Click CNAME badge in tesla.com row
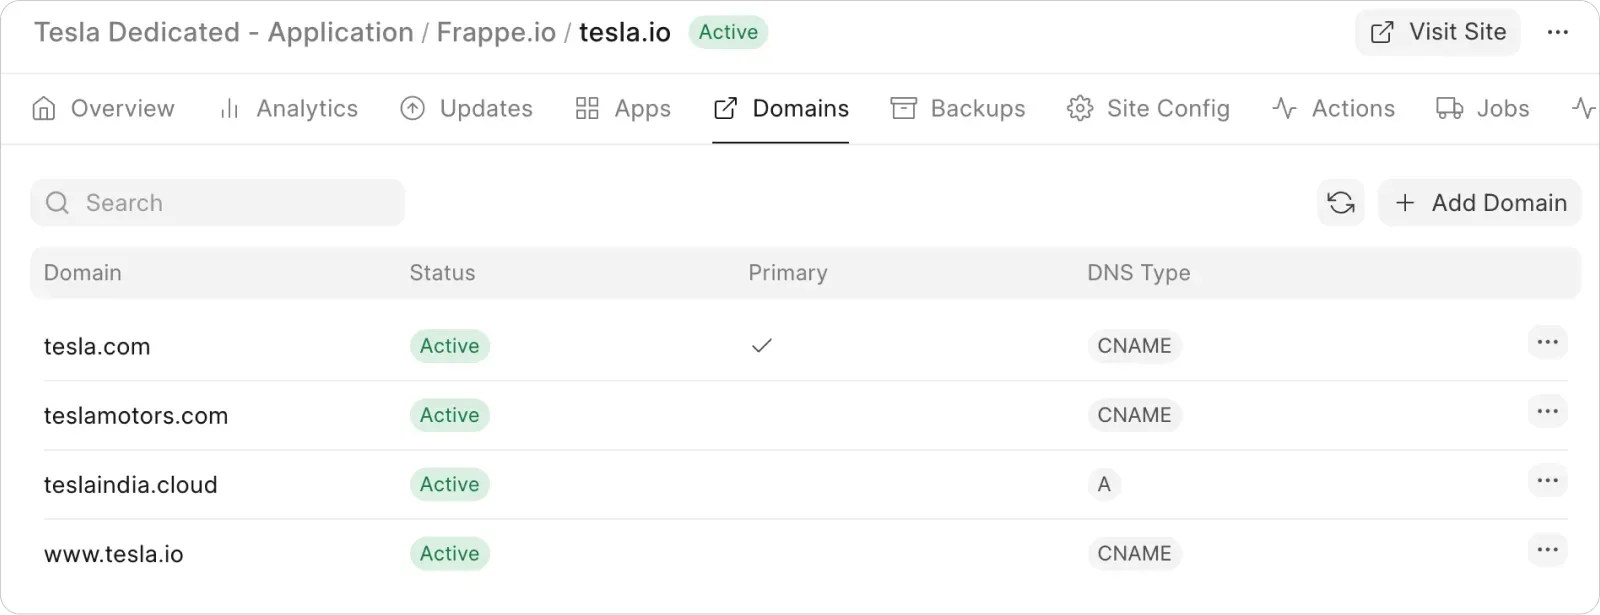 coord(1135,346)
